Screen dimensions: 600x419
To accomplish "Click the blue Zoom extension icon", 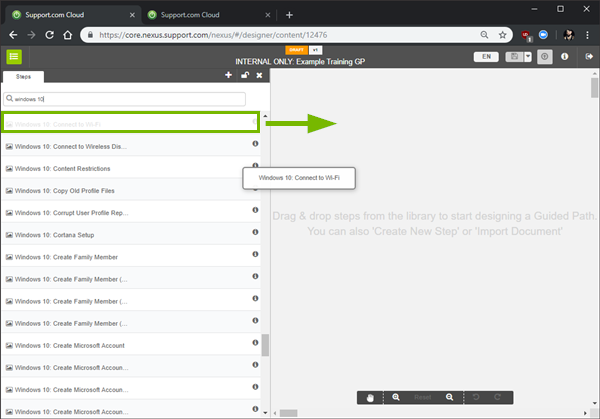I will pos(543,35).
